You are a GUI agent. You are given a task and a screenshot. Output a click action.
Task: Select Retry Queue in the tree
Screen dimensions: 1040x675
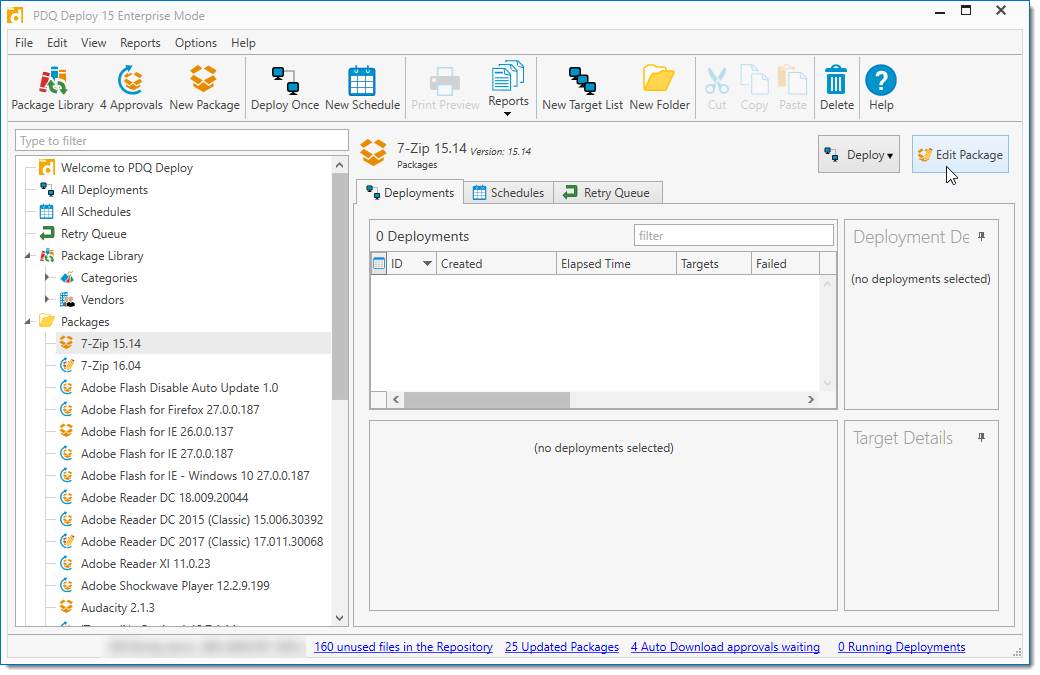click(94, 233)
